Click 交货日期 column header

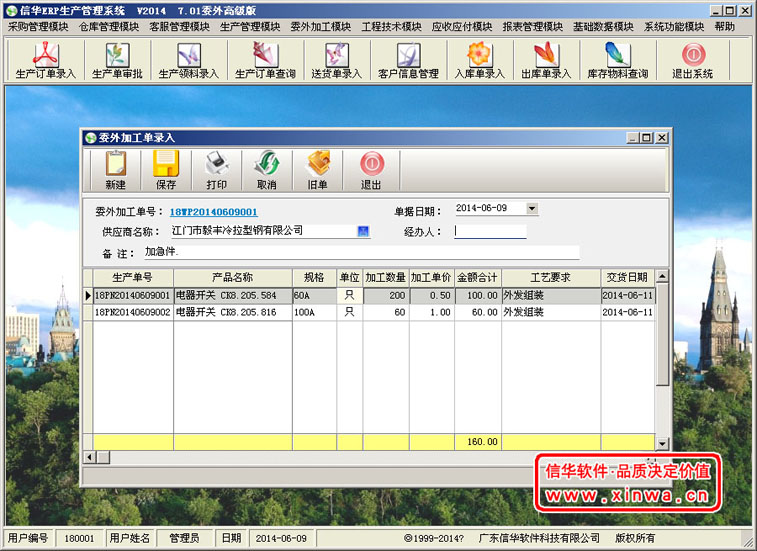point(628,277)
